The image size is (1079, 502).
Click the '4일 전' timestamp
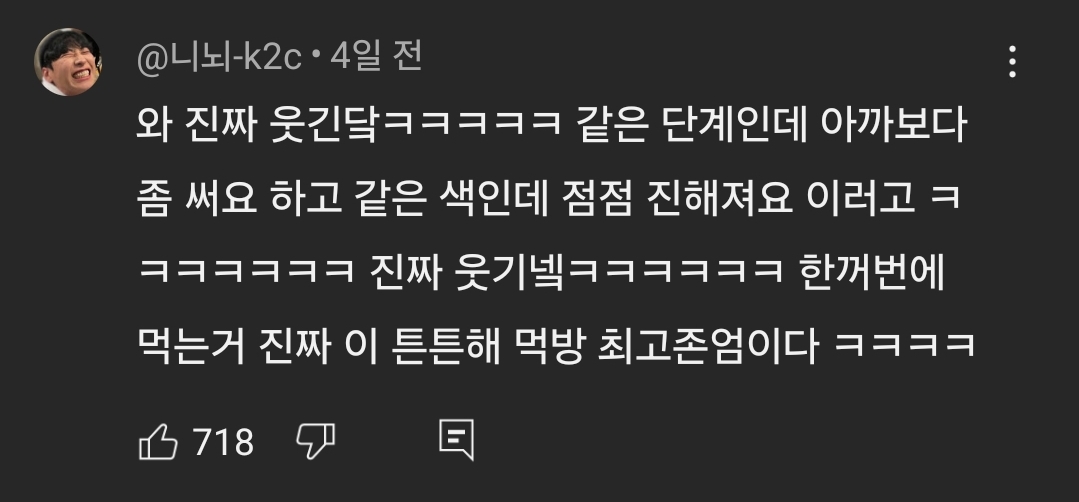376,58
